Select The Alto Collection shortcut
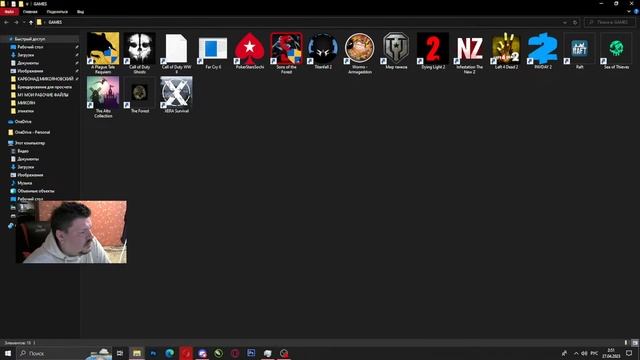Image resolution: width=640 pixels, height=360 pixels. 103,97
